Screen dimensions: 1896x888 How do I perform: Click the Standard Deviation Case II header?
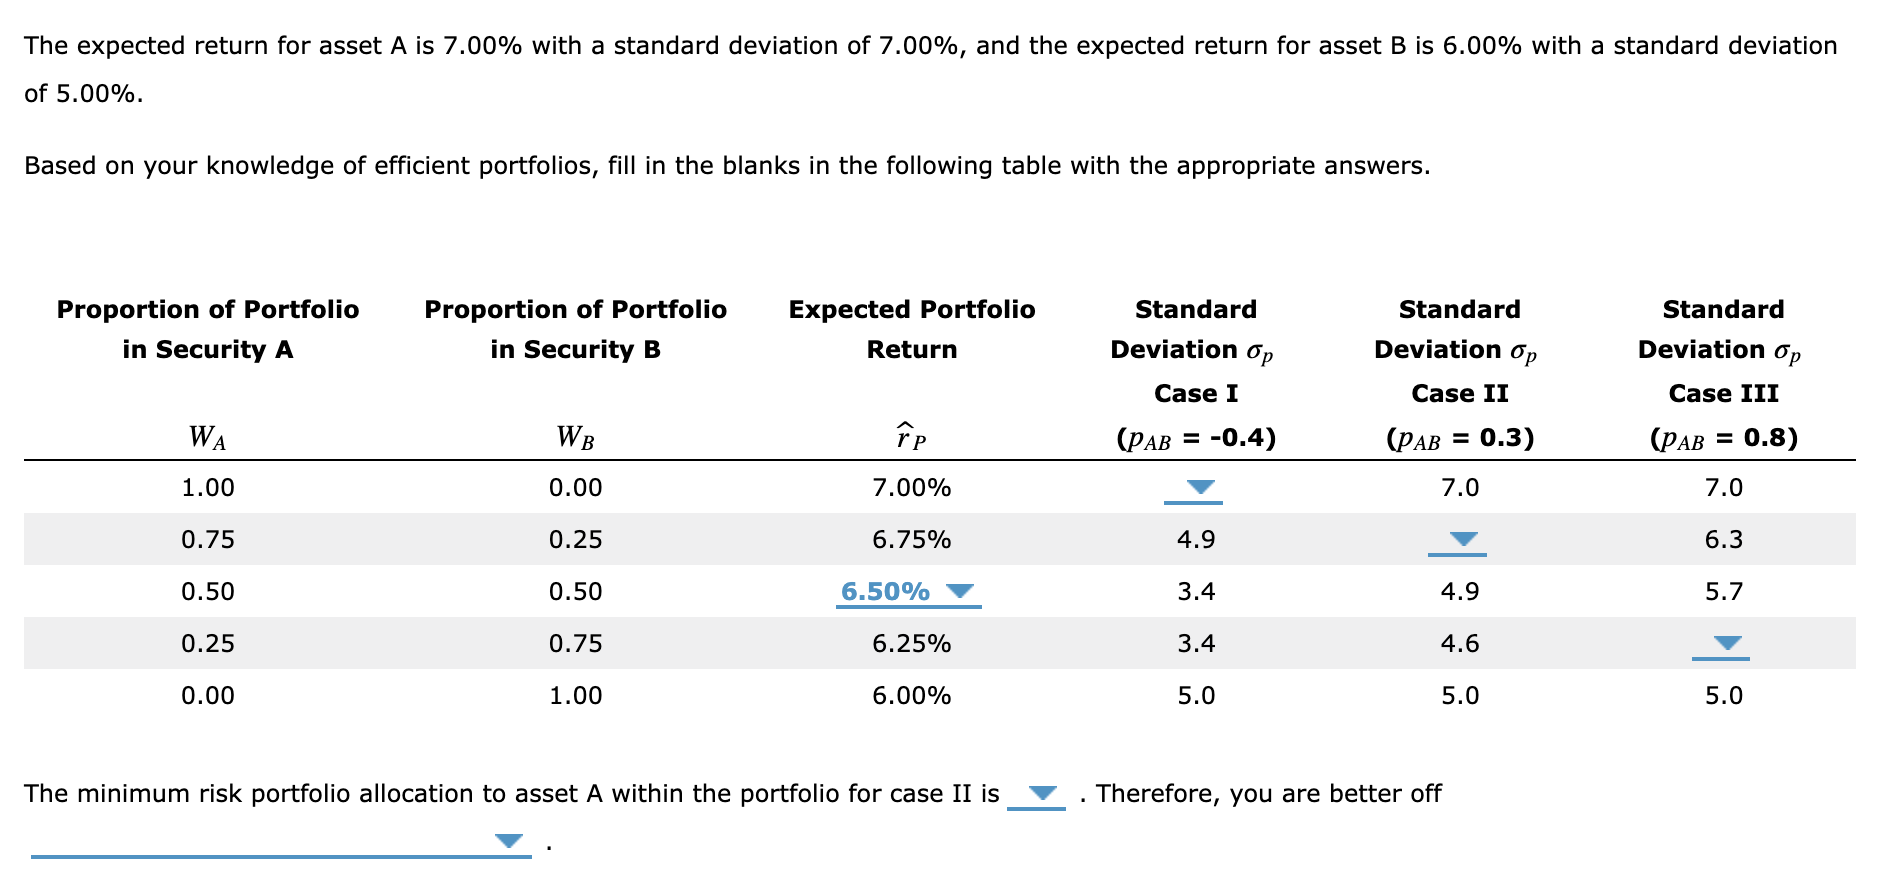coord(1460,350)
